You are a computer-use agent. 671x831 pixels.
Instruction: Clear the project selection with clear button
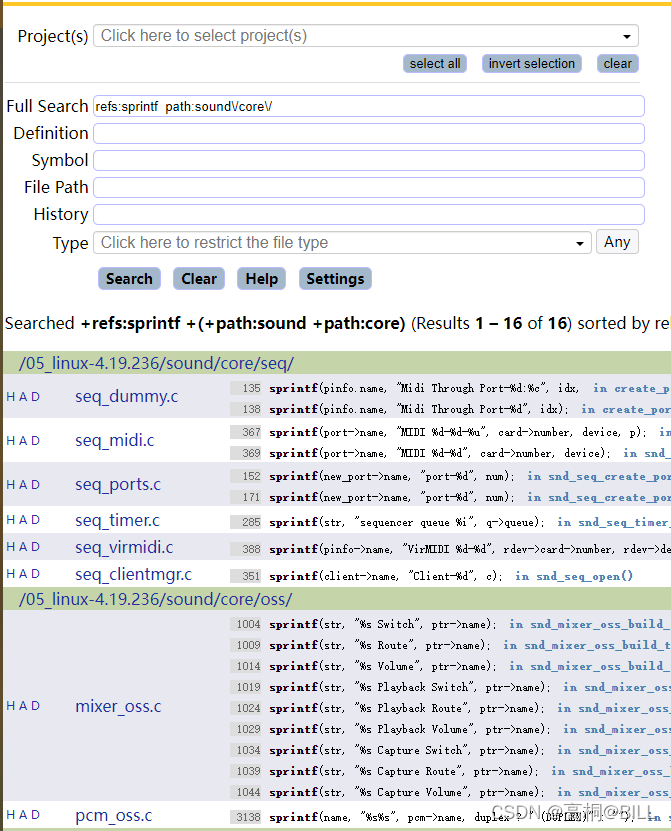(x=617, y=64)
